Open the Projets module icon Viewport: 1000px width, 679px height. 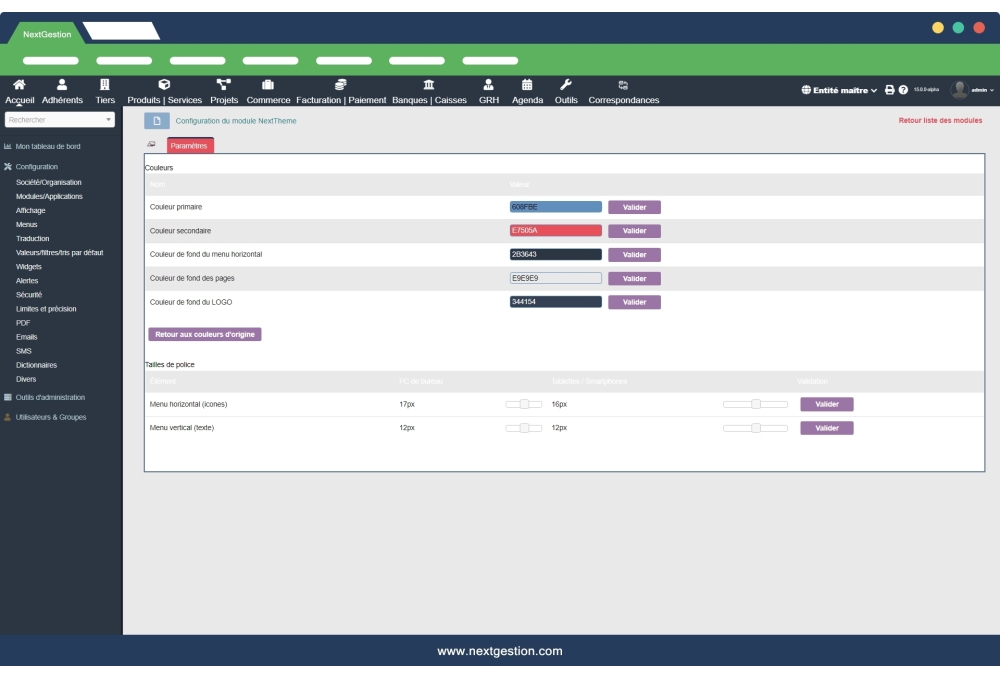(x=224, y=86)
